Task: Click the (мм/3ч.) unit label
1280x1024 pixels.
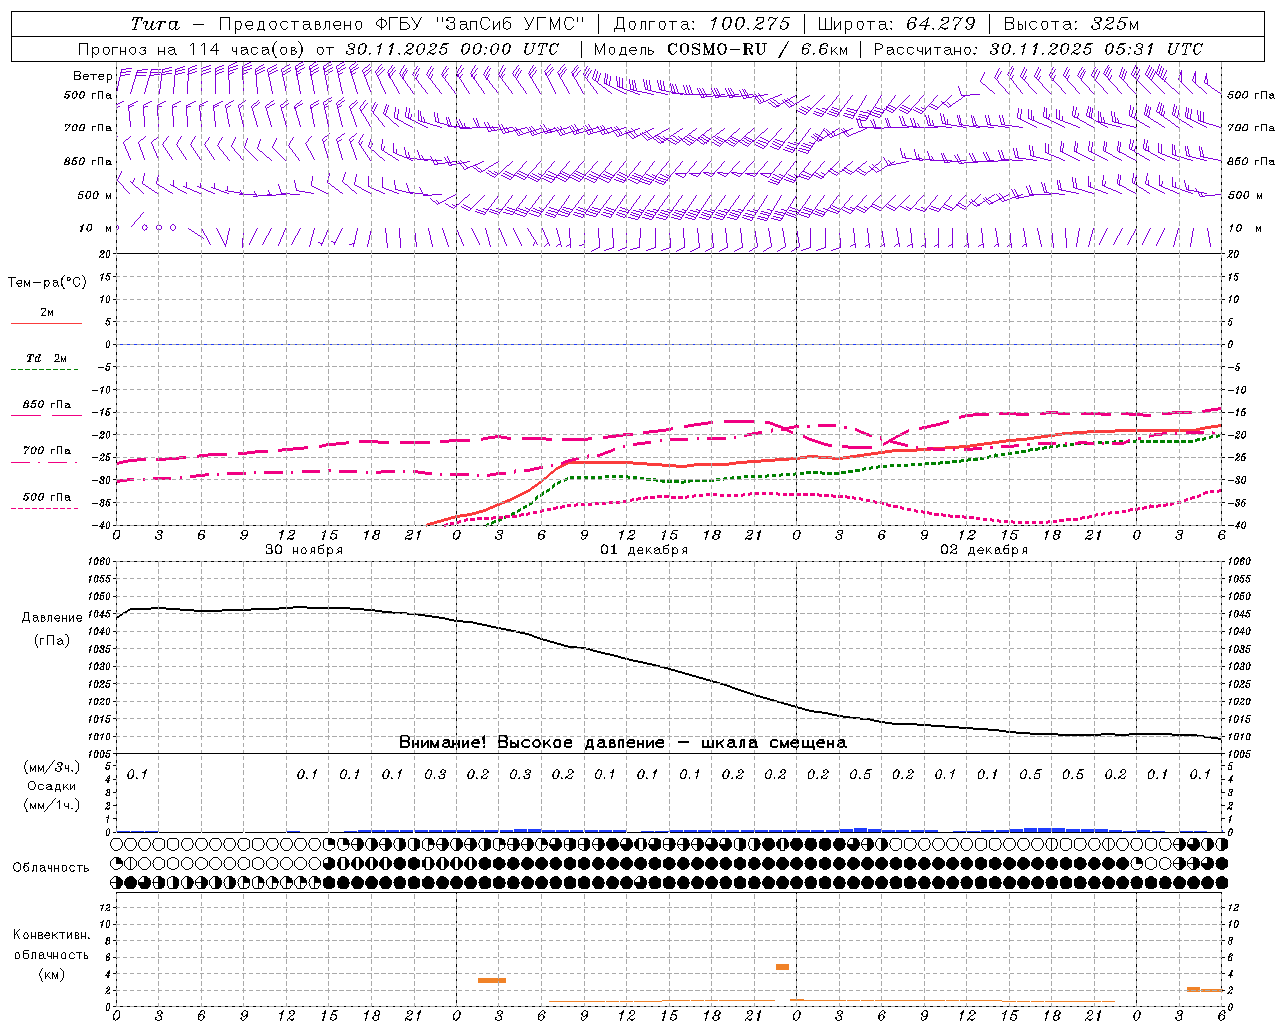Action: point(52,767)
